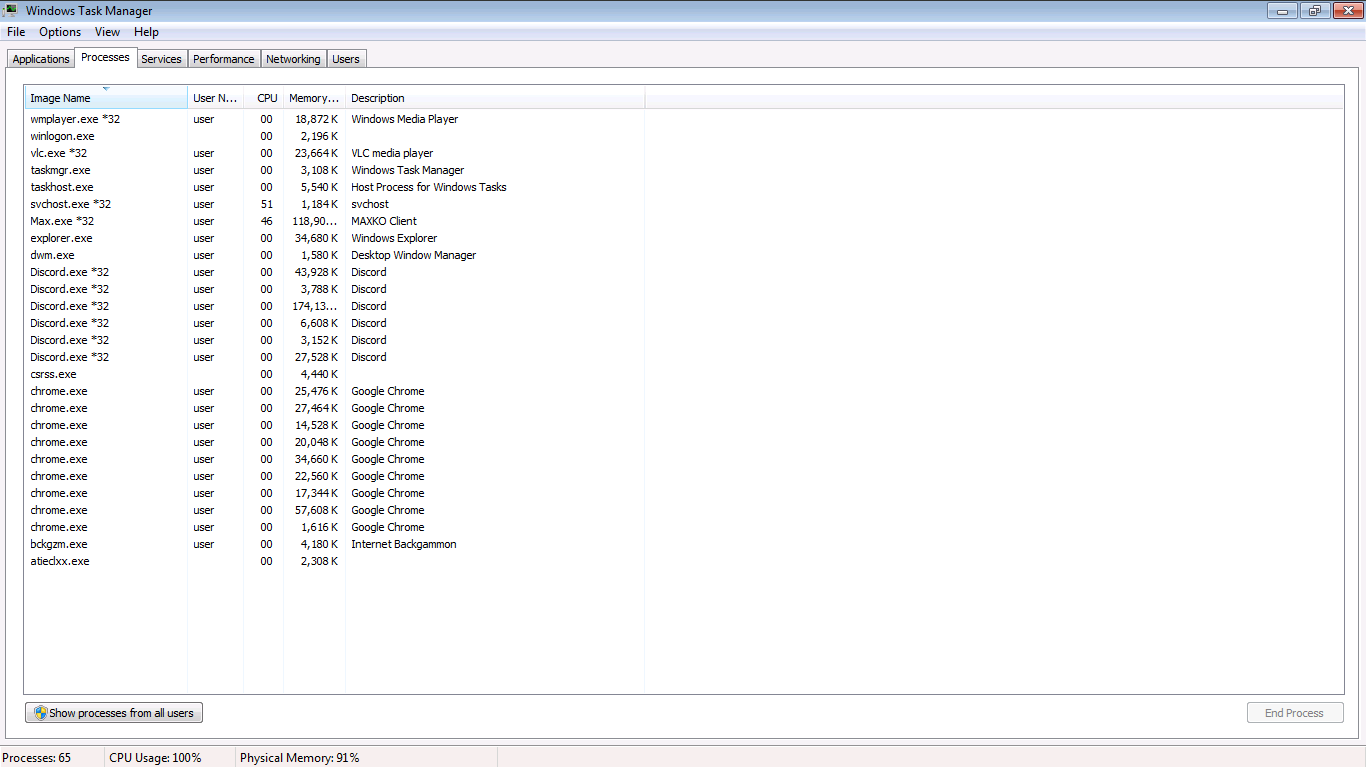Select Discord.exe row using 27,528 K
The image size is (1366, 768).
point(335,357)
